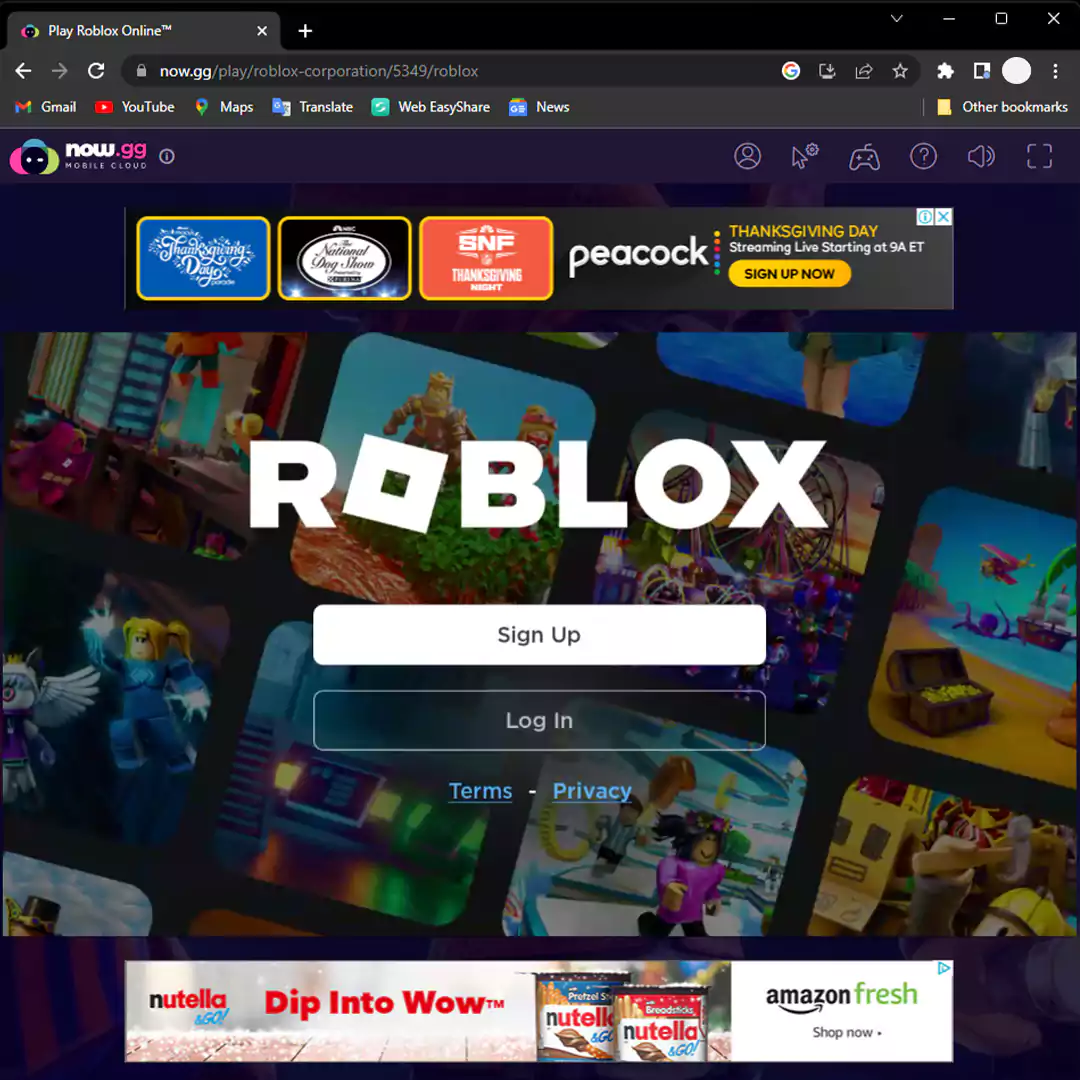Share this page using the share icon

(x=864, y=71)
